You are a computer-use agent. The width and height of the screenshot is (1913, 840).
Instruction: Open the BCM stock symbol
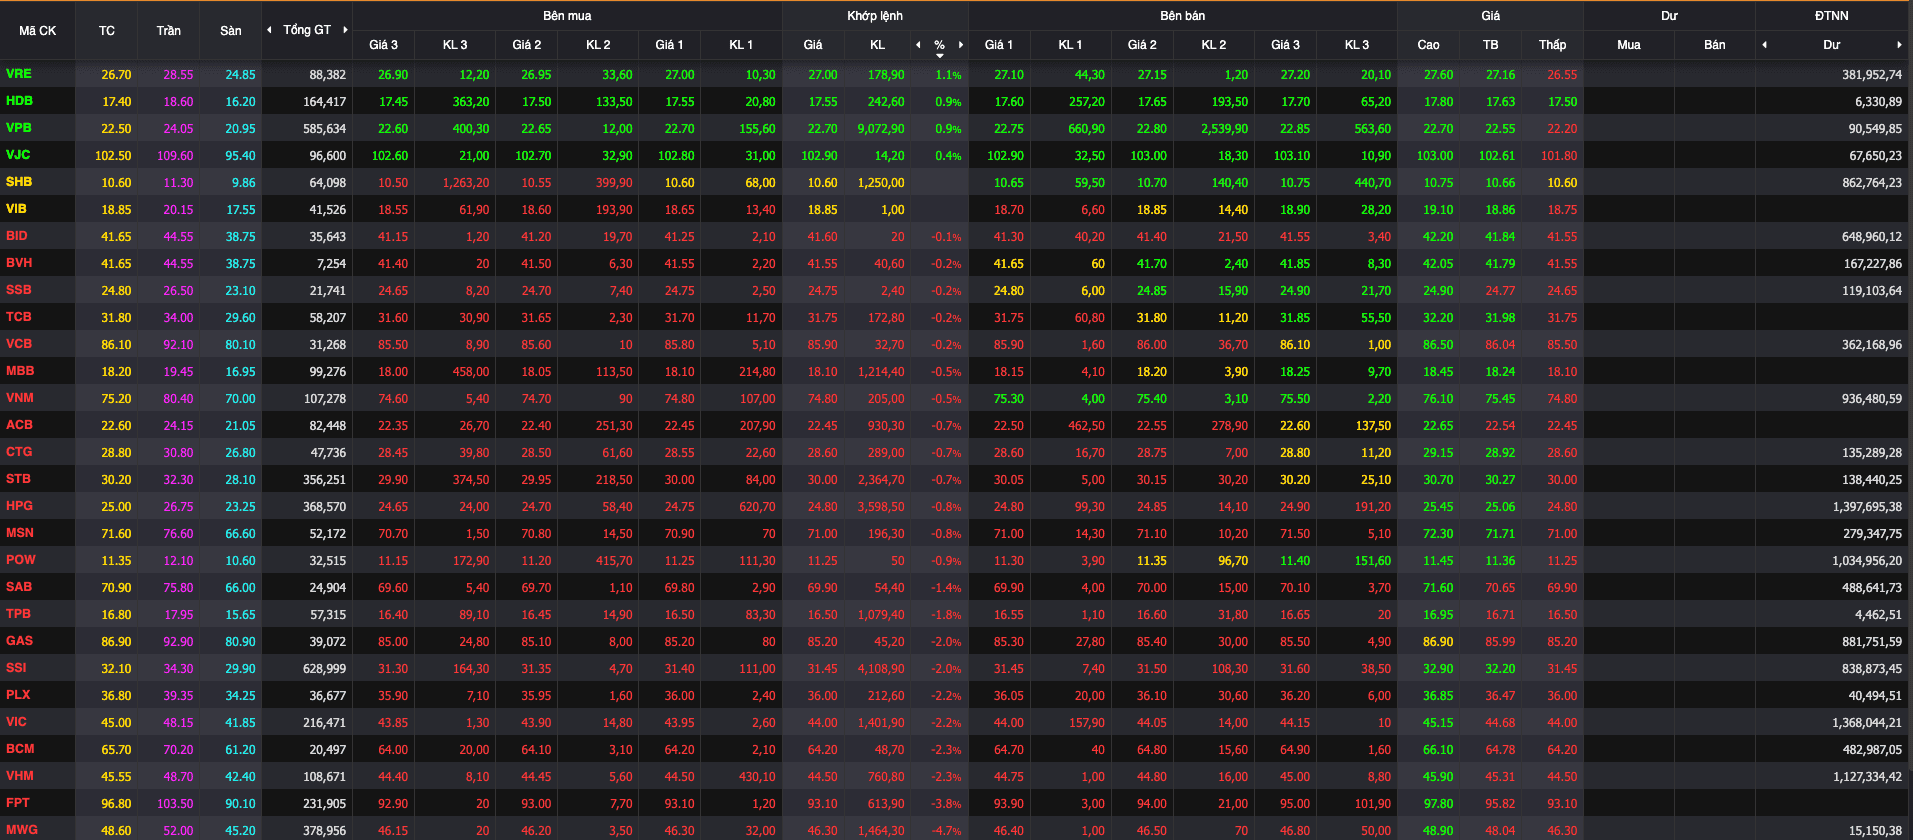coord(20,749)
